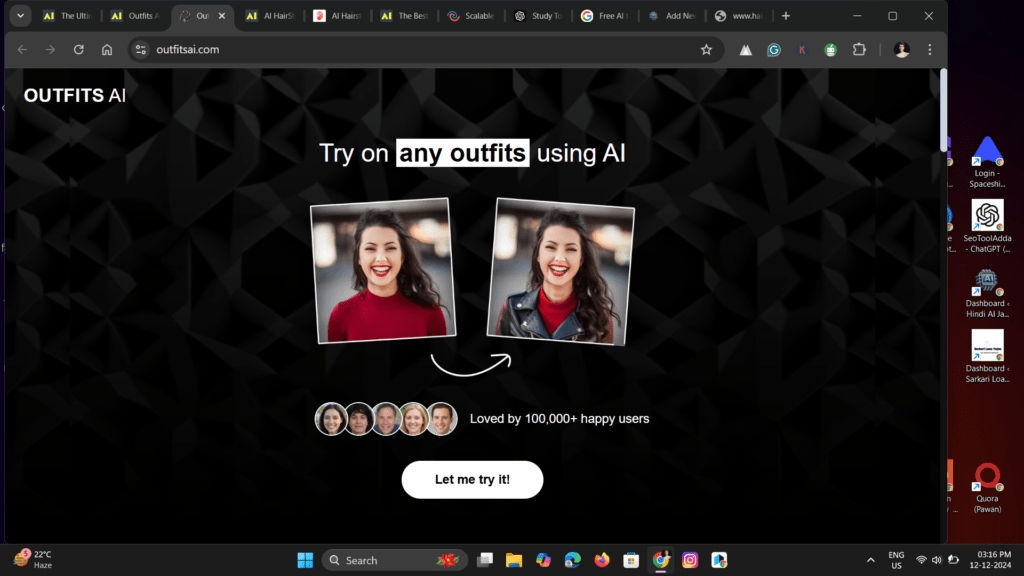Switch to 'The Best' browser tab
The height and width of the screenshot is (576, 1024).
pyautogui.click(x=405, y=16)
